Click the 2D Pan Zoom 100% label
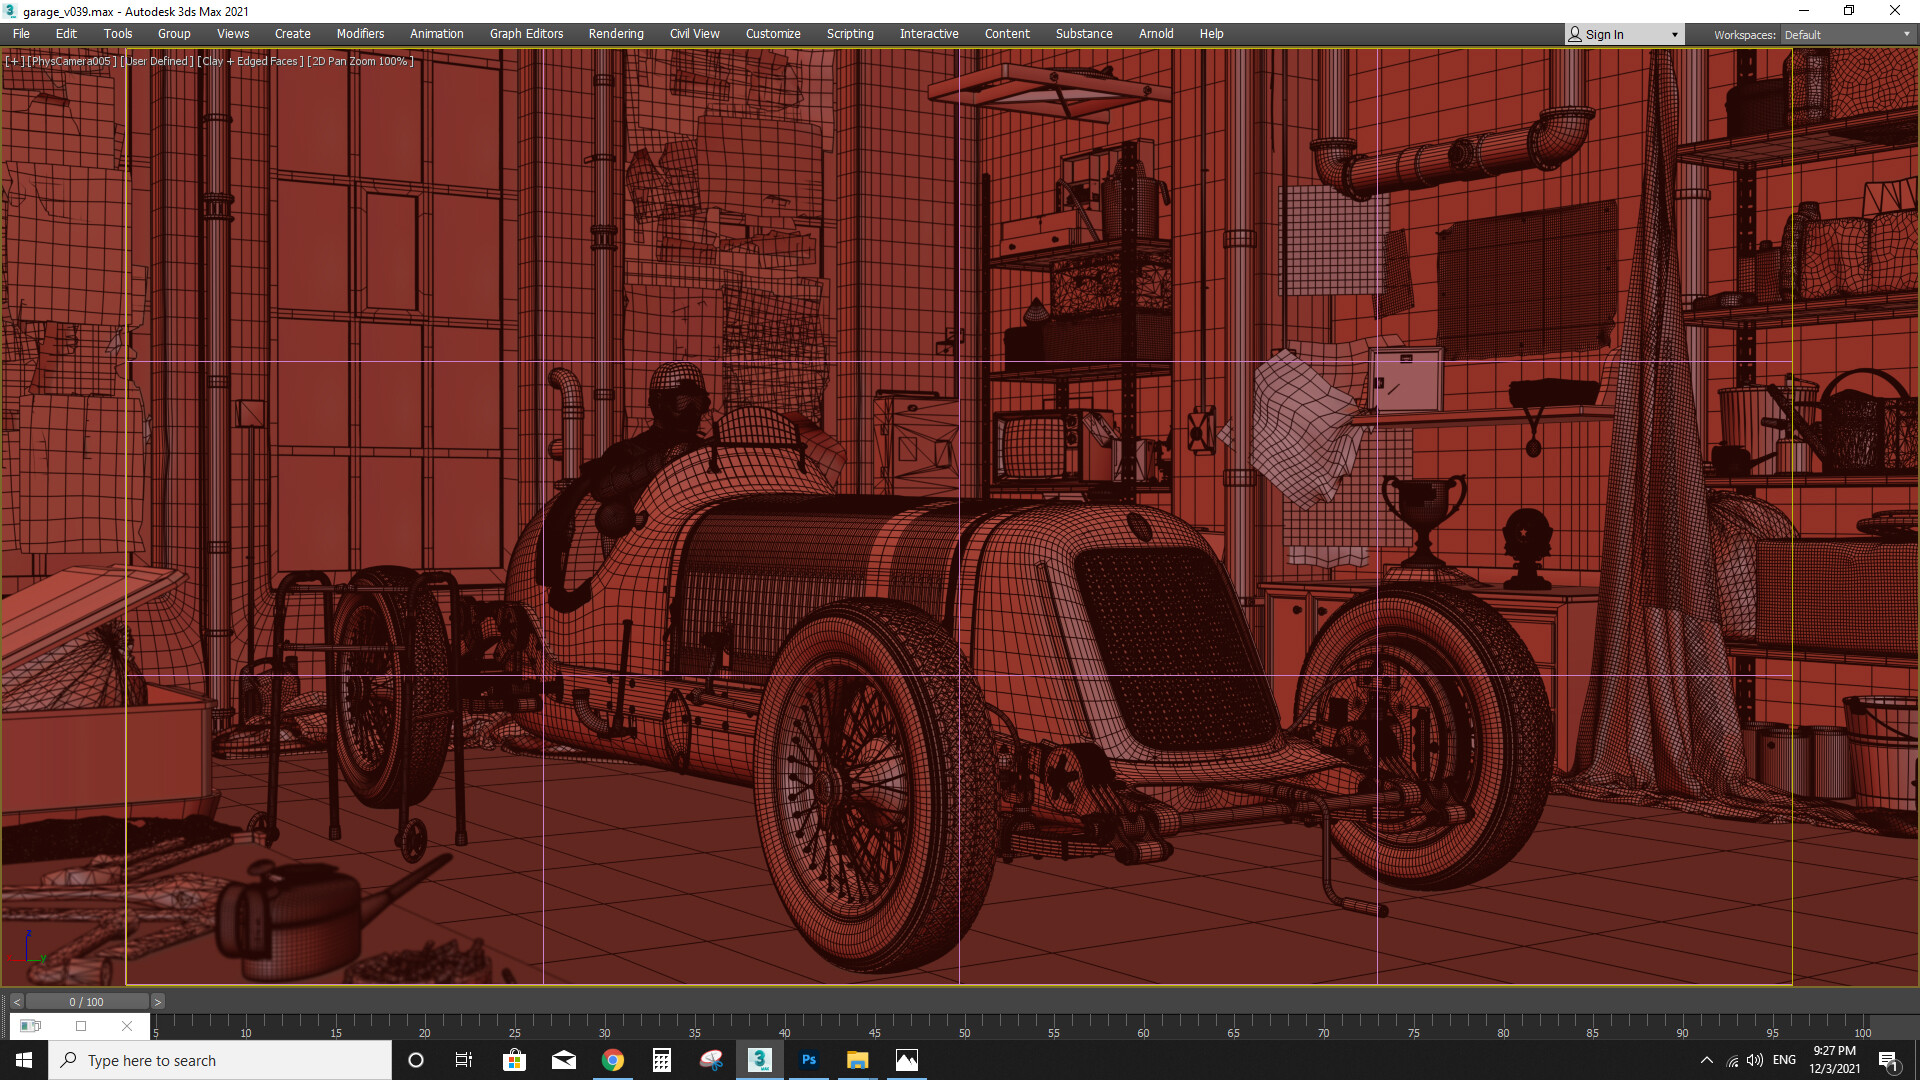The height and width of the screenshot is (1080, 1920). (360, 61)
